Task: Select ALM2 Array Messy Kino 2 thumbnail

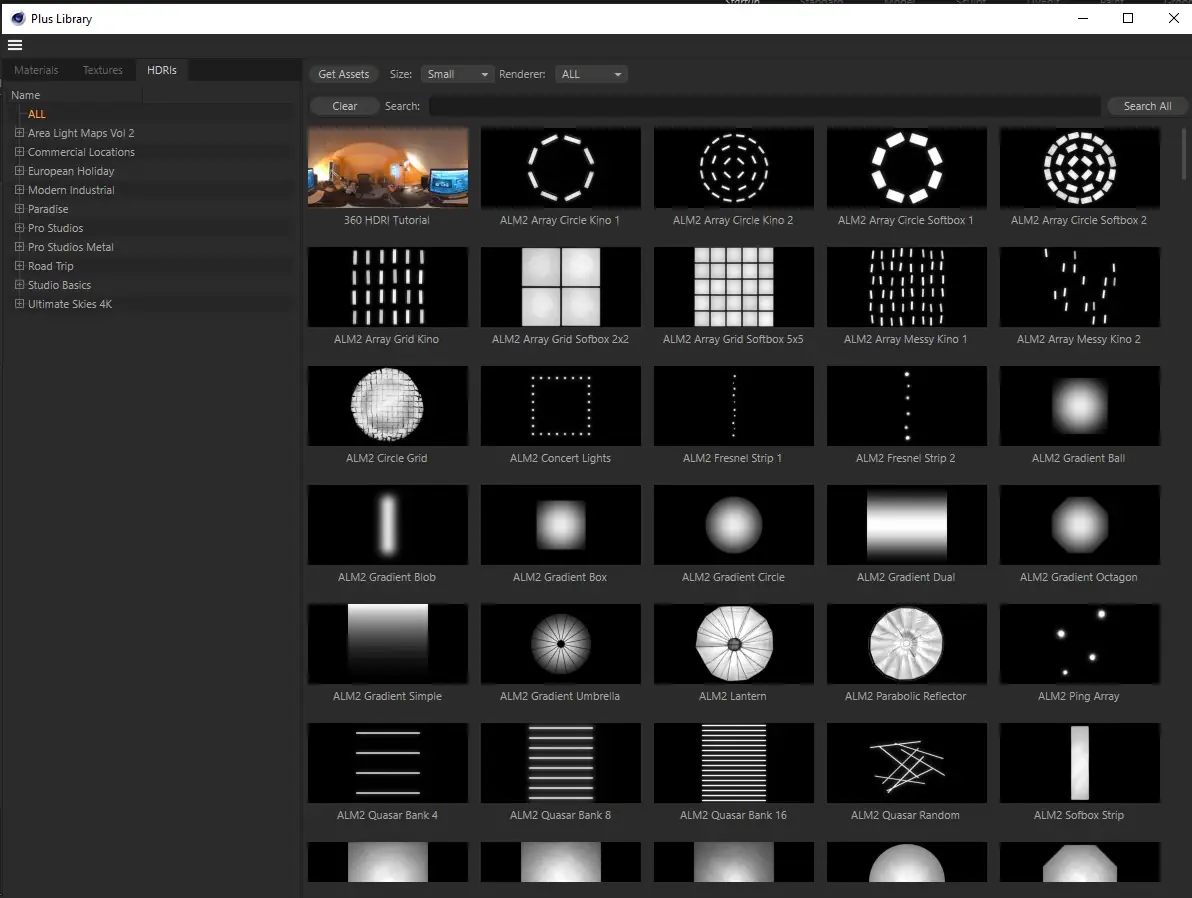Action: 1079,287
